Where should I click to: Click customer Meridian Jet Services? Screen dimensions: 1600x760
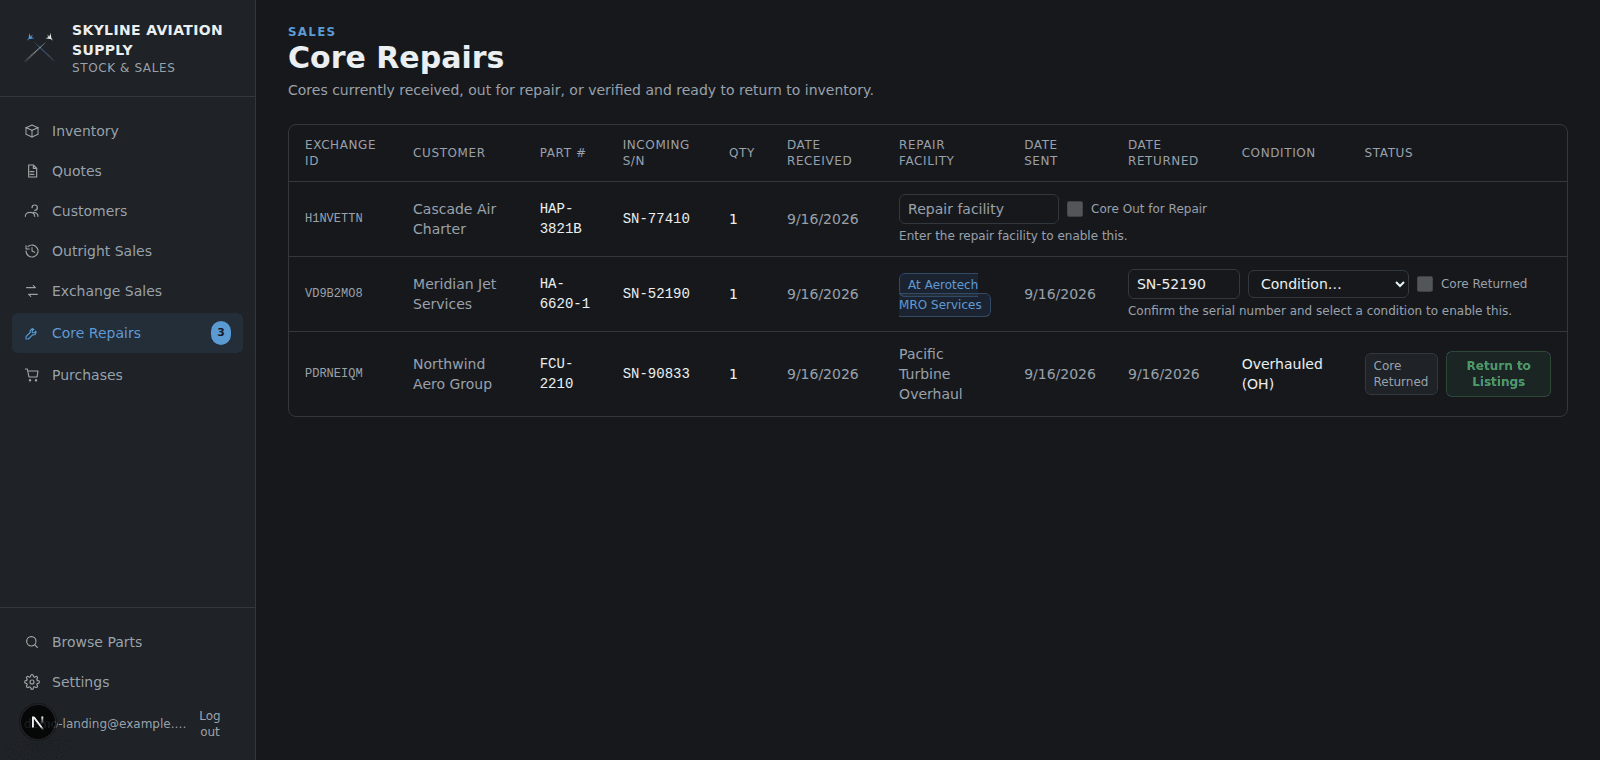(x=455, y=294)
